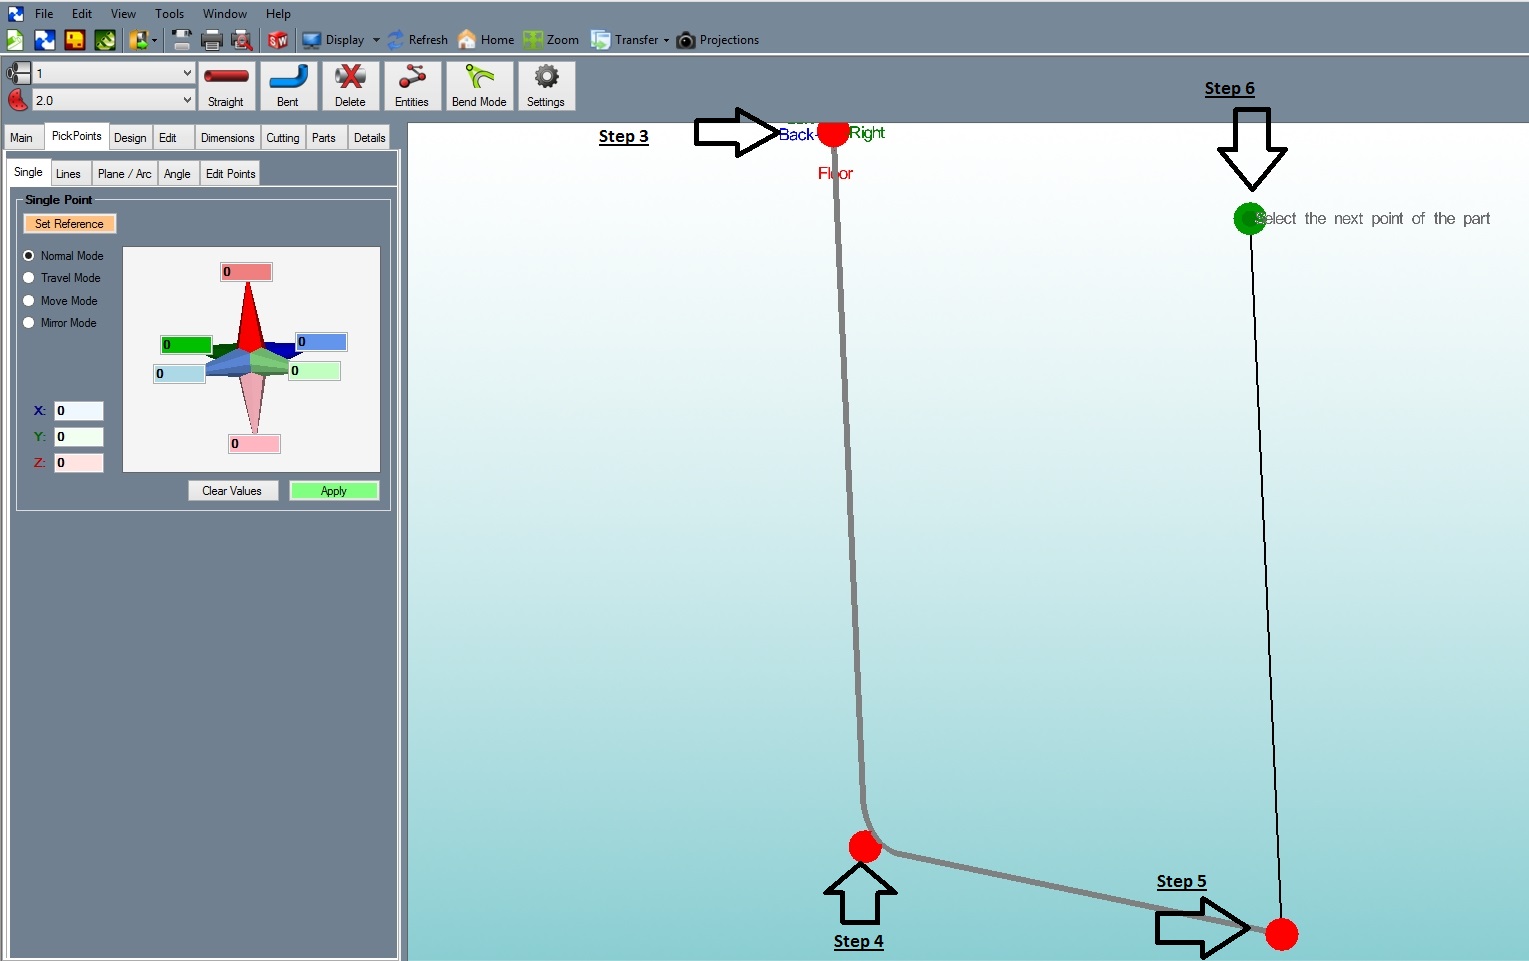This screenshot has height=961, width=1529.
Task: Click the Display toolbar button
Action: pos(334,40)
